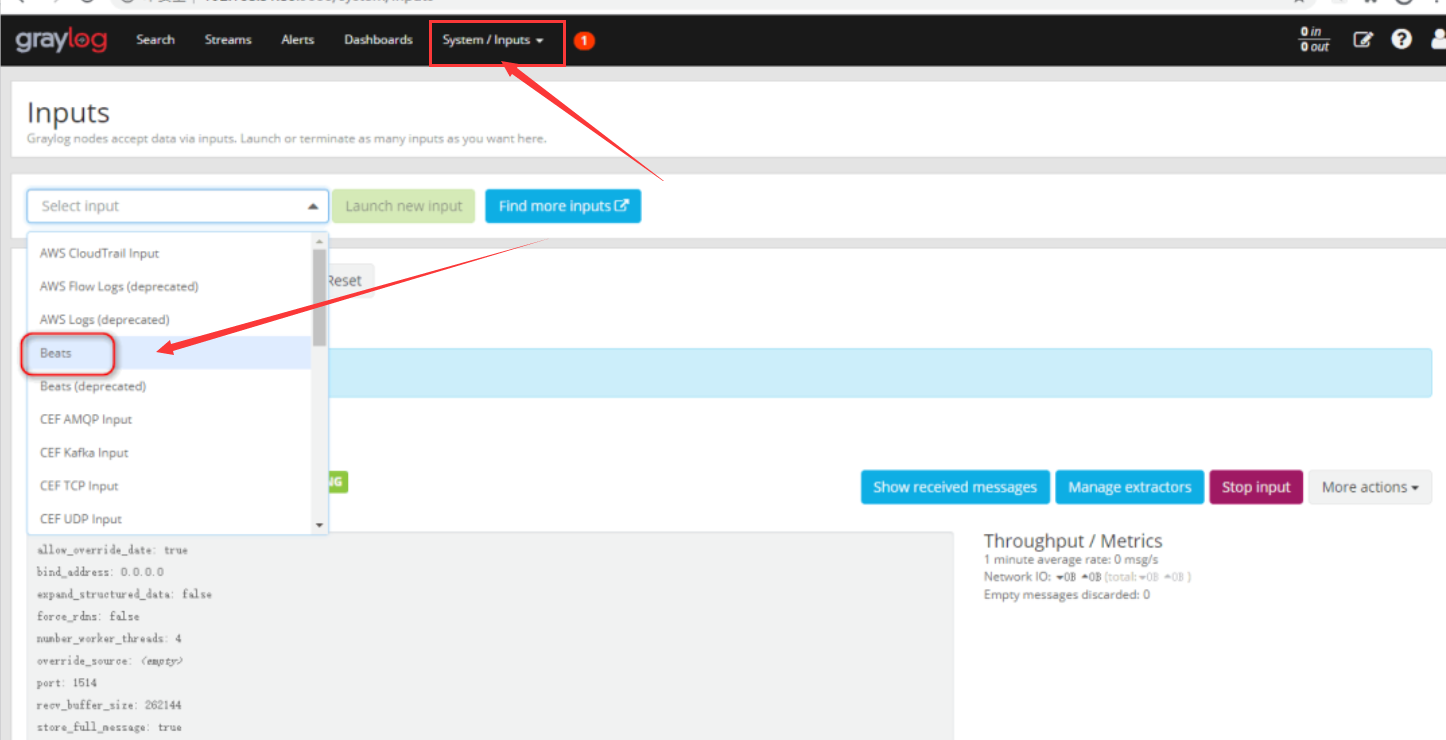Click the input list scroll down arrow
Viewport: 1446px width, 740px height.
320,525
